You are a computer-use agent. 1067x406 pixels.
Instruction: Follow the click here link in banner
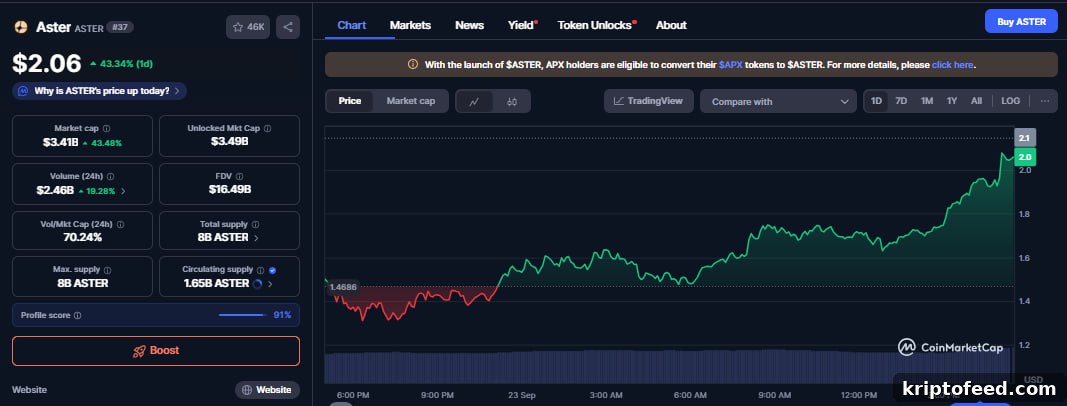tap(953, 65)
